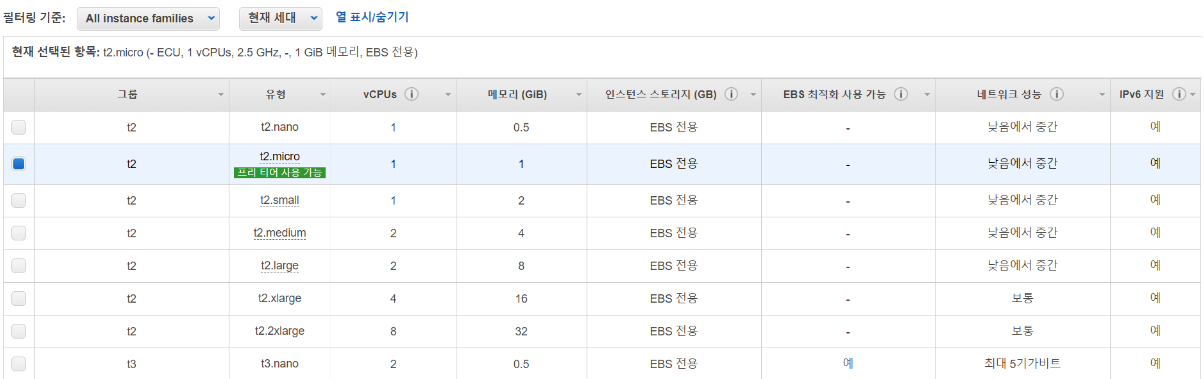Click the t3.nano instance type
1204x379 pixels.
point(280,364)
